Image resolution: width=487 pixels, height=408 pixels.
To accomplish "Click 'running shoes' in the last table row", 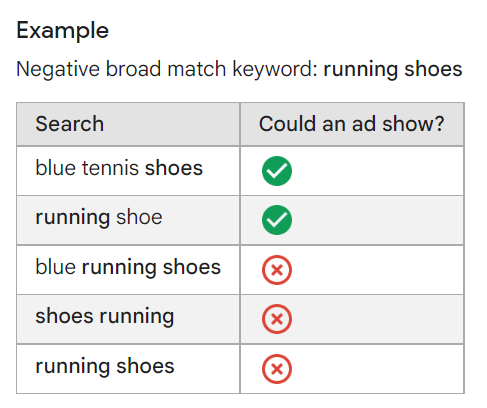I will (105, 366).
